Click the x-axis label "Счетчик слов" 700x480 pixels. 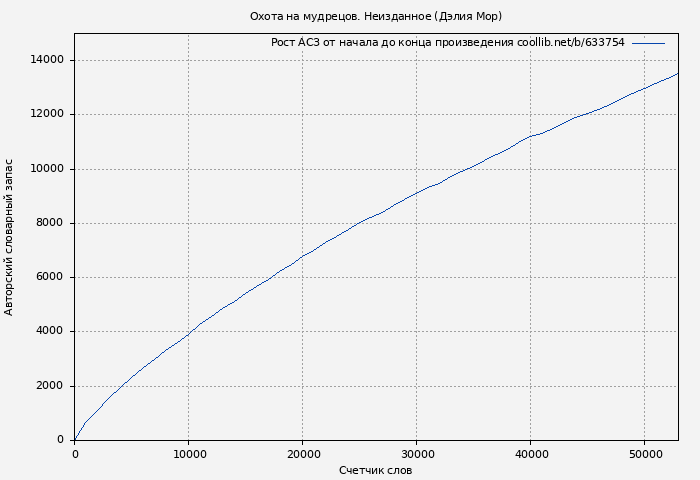coord(375,470)
